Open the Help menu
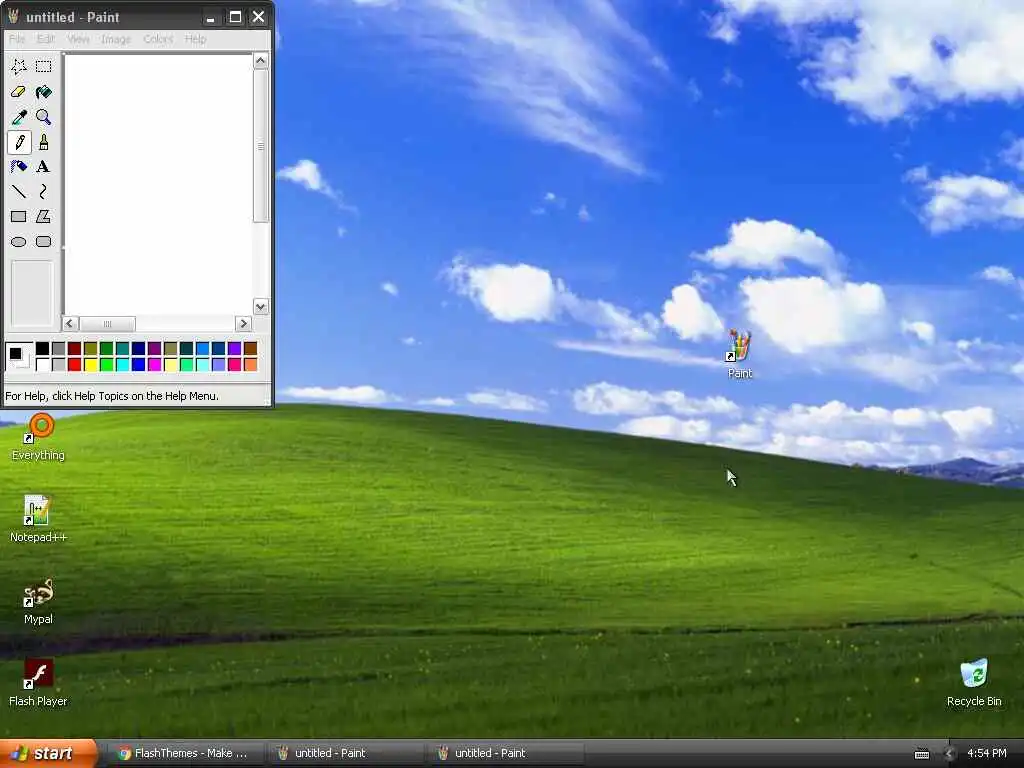Image resolution: width=1024 pixels, height=768 pixels. pos(195,39)
